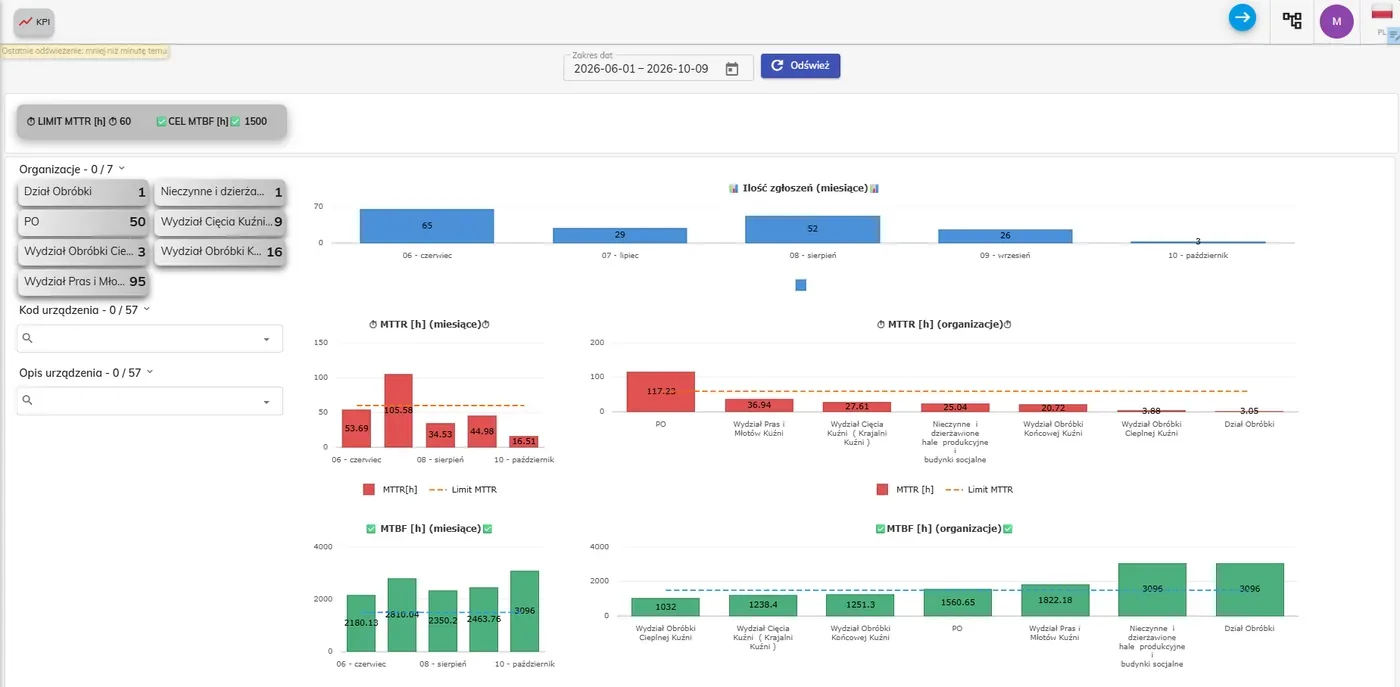The width and height of the screenshot is (1400, 687).
Task: Click the 44.98 MTTR monthly bar
Action: coord(482,431)
